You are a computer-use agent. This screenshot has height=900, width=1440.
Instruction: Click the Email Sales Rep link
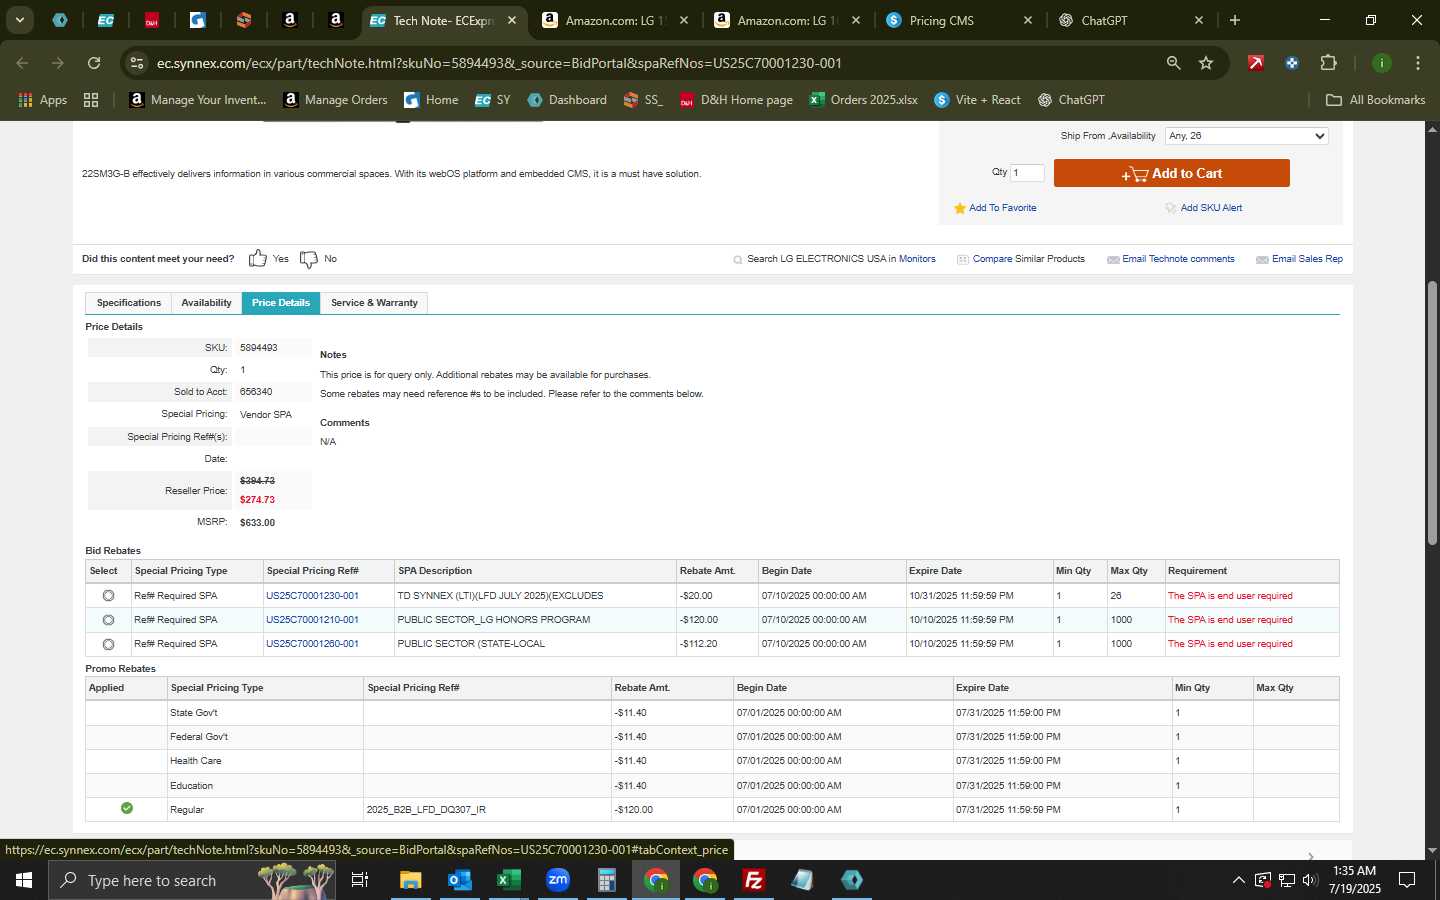tap(1307, 259)
